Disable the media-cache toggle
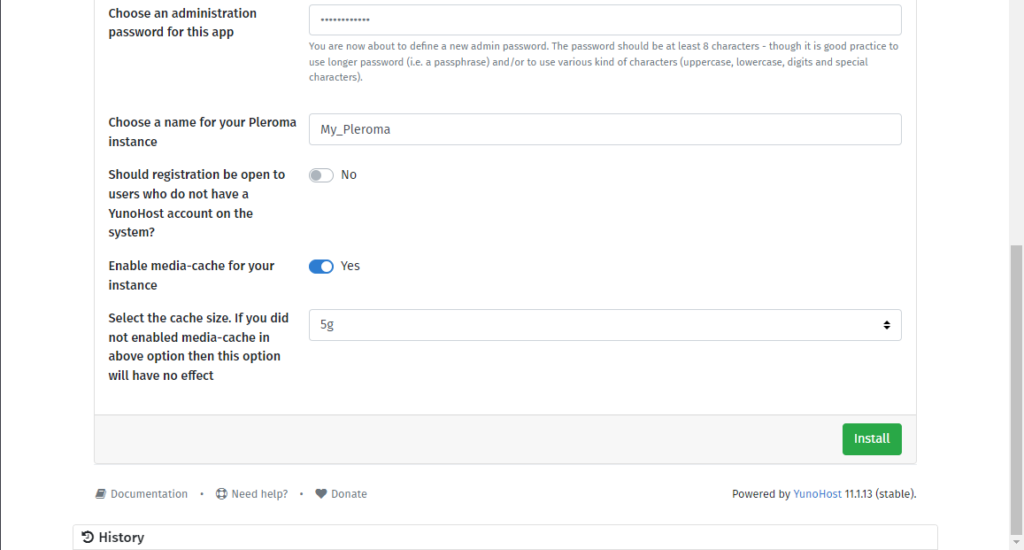The width and height of the screenshot is (1024, 550). tap(321, 266)
